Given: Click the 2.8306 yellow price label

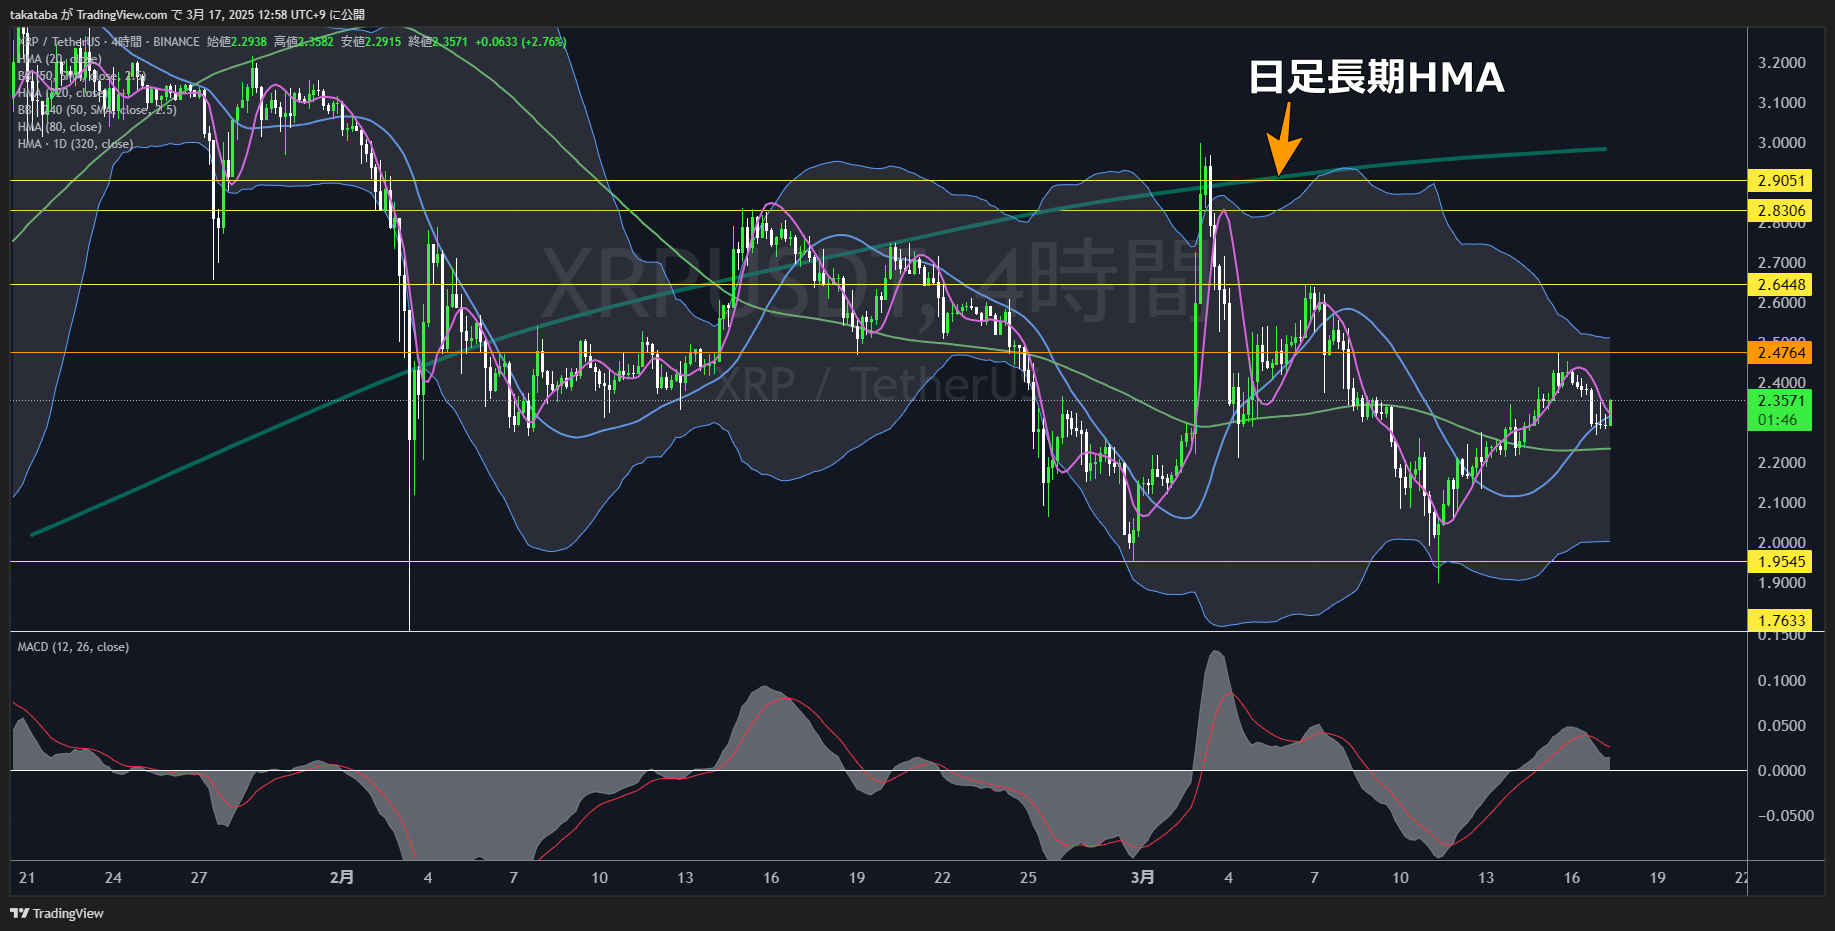Looking at the screenshot, I should pos(1781,211).
